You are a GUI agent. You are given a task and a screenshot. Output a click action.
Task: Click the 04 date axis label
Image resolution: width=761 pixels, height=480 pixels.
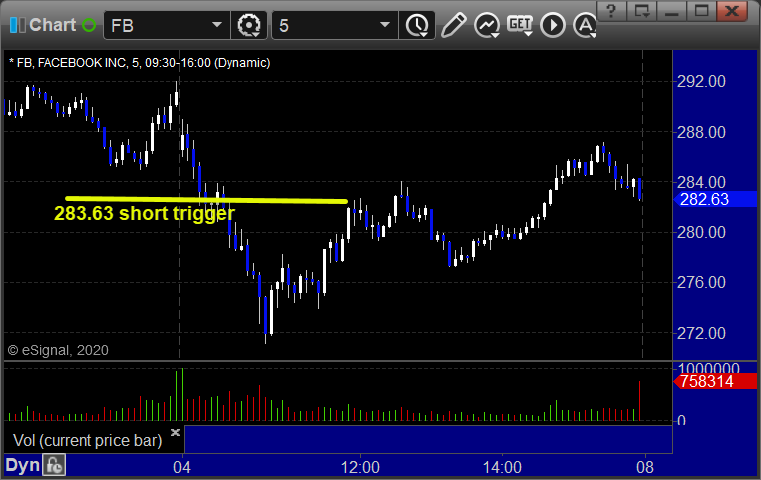tap(182, 467)
